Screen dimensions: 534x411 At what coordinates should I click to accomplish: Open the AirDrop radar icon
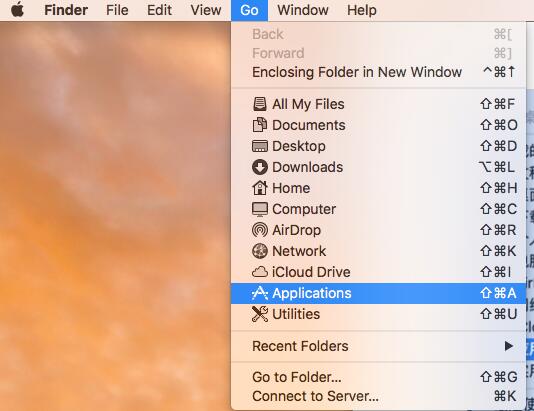pyautogui.click(x=260, y=230)
